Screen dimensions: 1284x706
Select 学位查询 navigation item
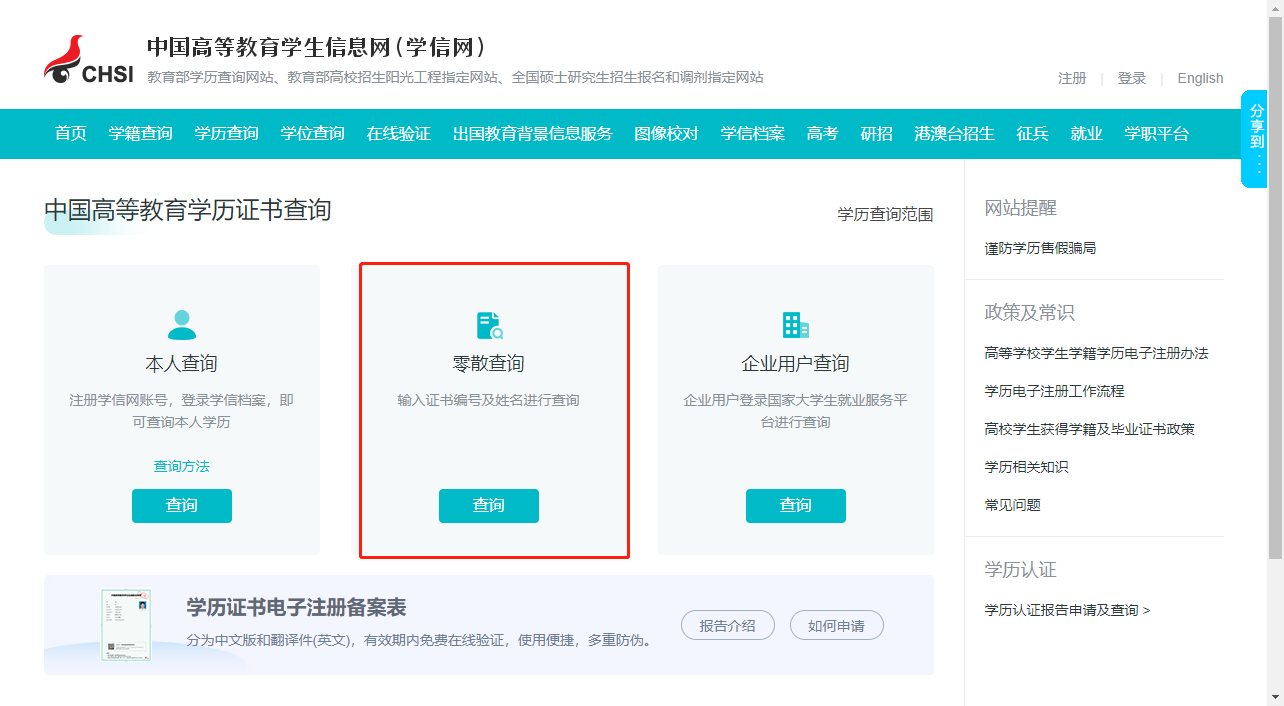[313, 134]
